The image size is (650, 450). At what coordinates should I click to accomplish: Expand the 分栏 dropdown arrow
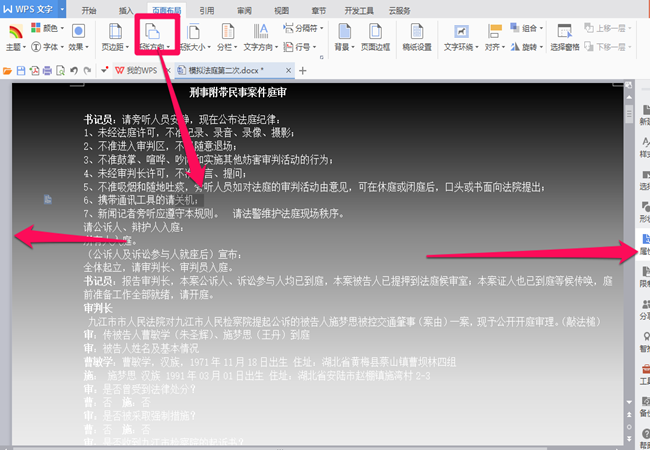(x=235, y=47)
